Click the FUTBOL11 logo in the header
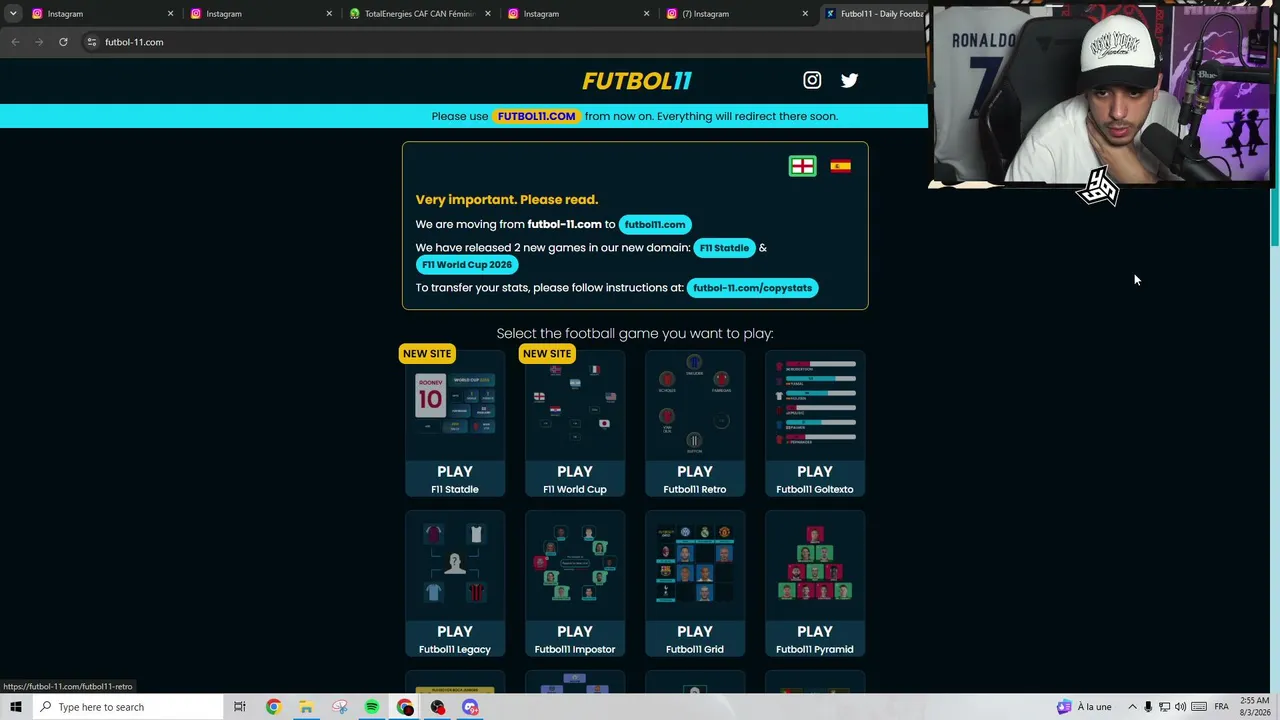 coord(637,81)
